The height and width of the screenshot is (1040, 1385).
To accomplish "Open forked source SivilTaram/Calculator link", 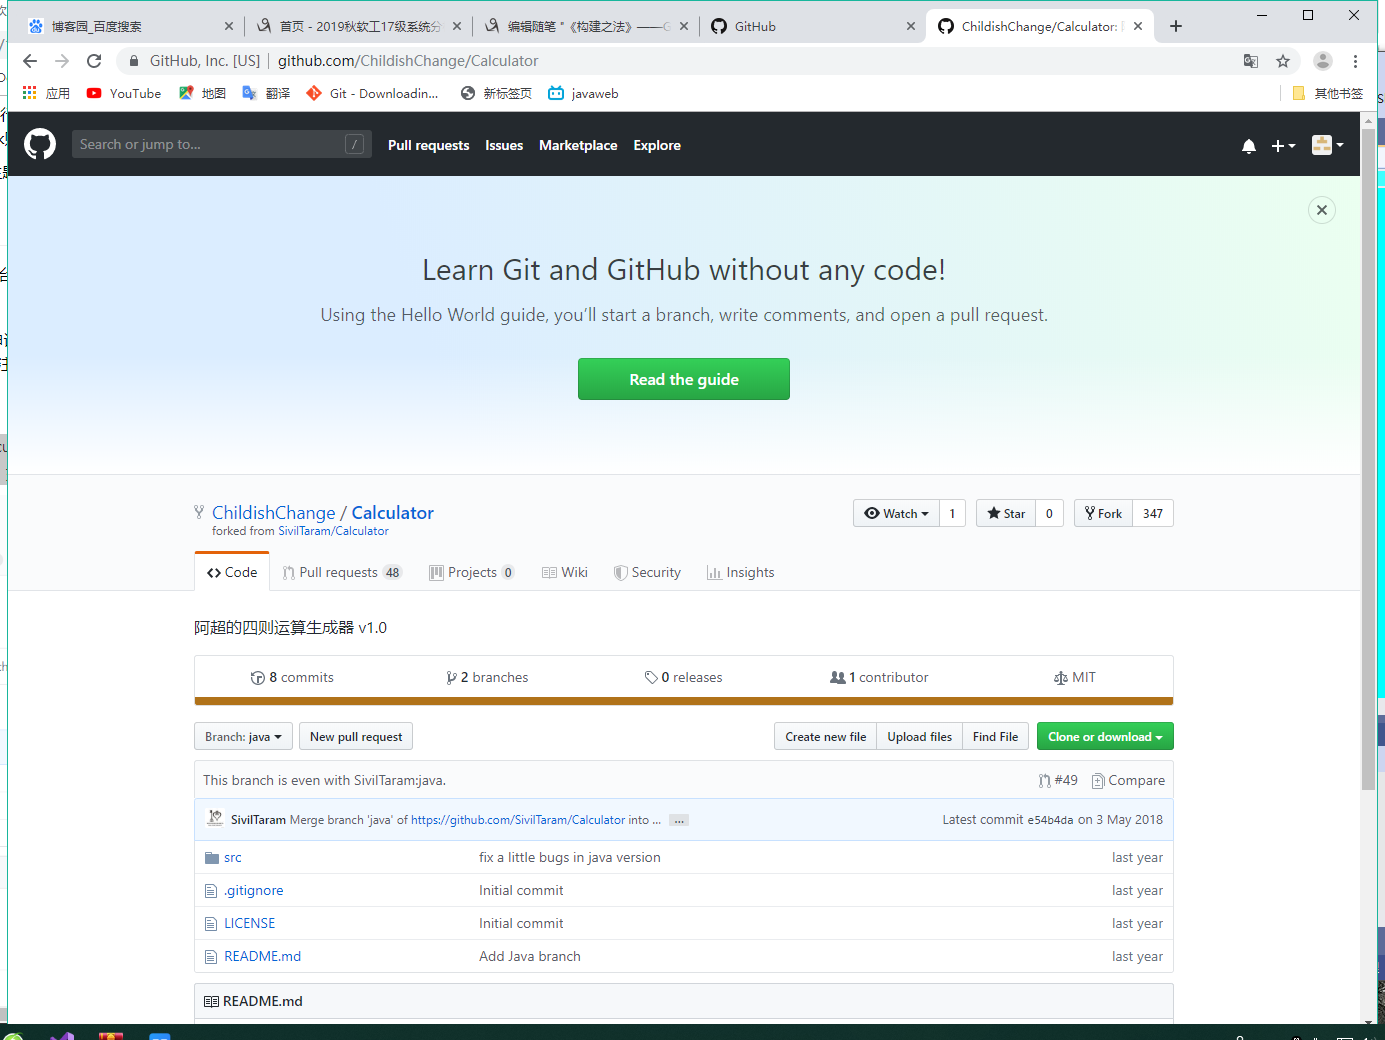I will tap(333, 531).
